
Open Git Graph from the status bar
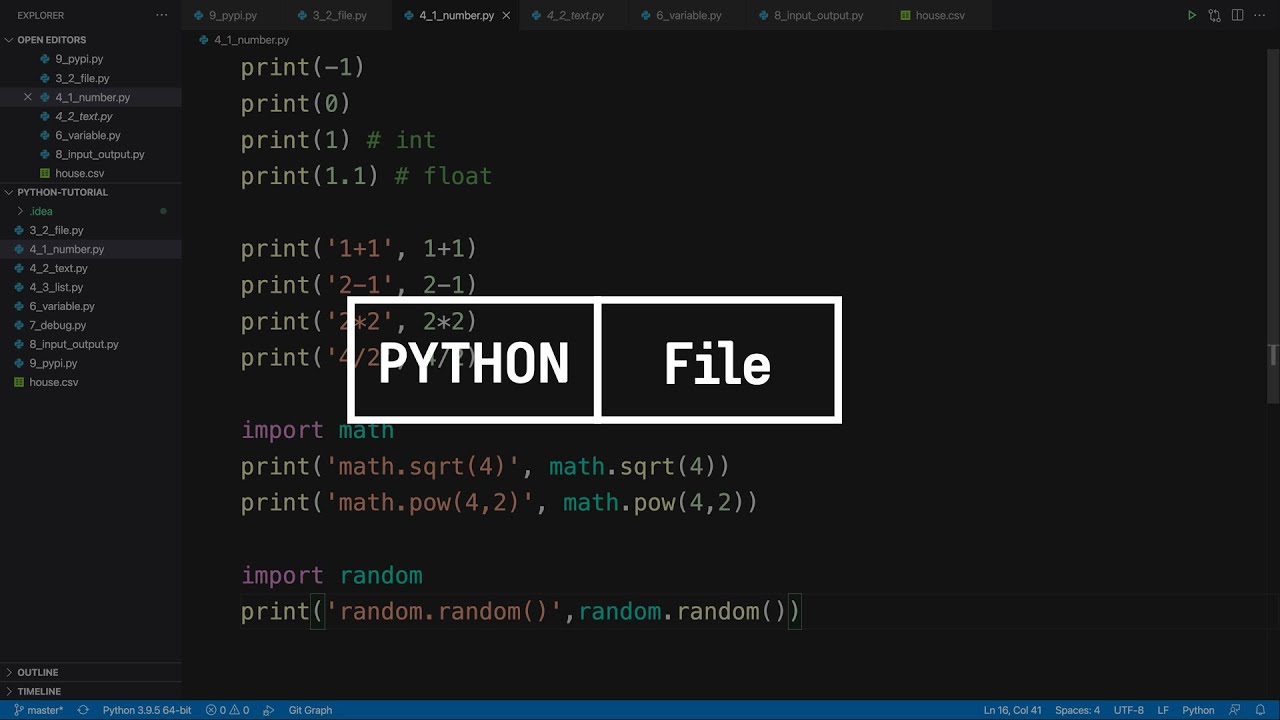(x=310, y=710)
